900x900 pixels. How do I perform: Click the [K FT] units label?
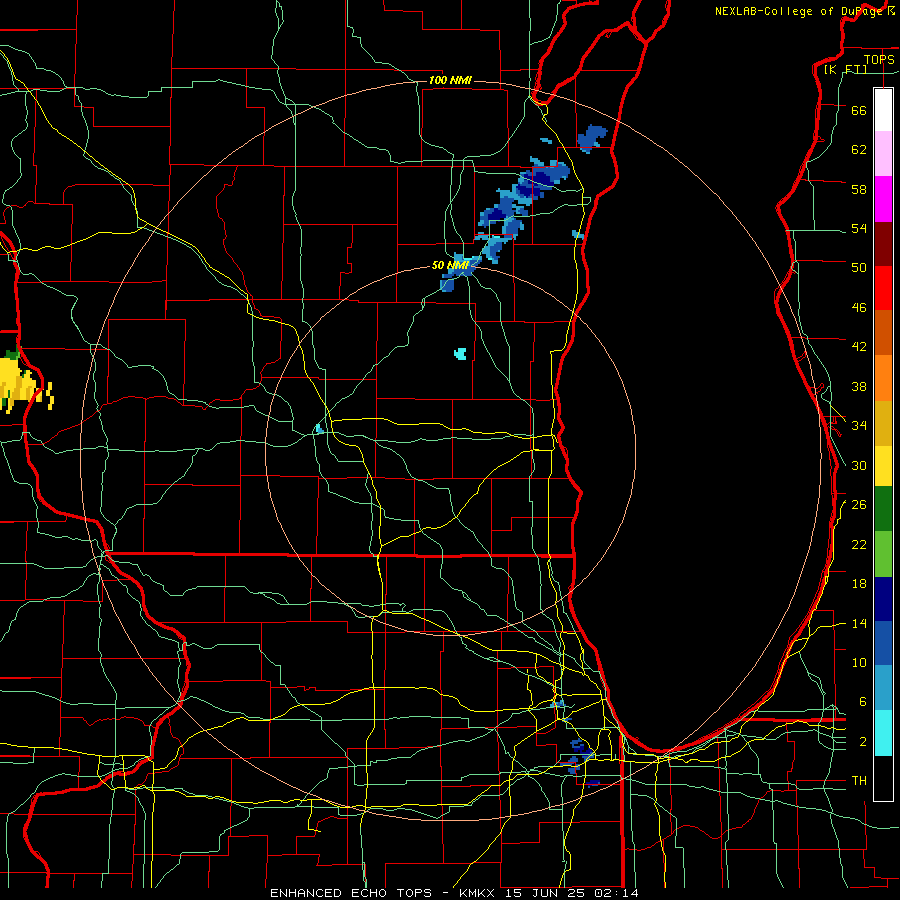845,70
